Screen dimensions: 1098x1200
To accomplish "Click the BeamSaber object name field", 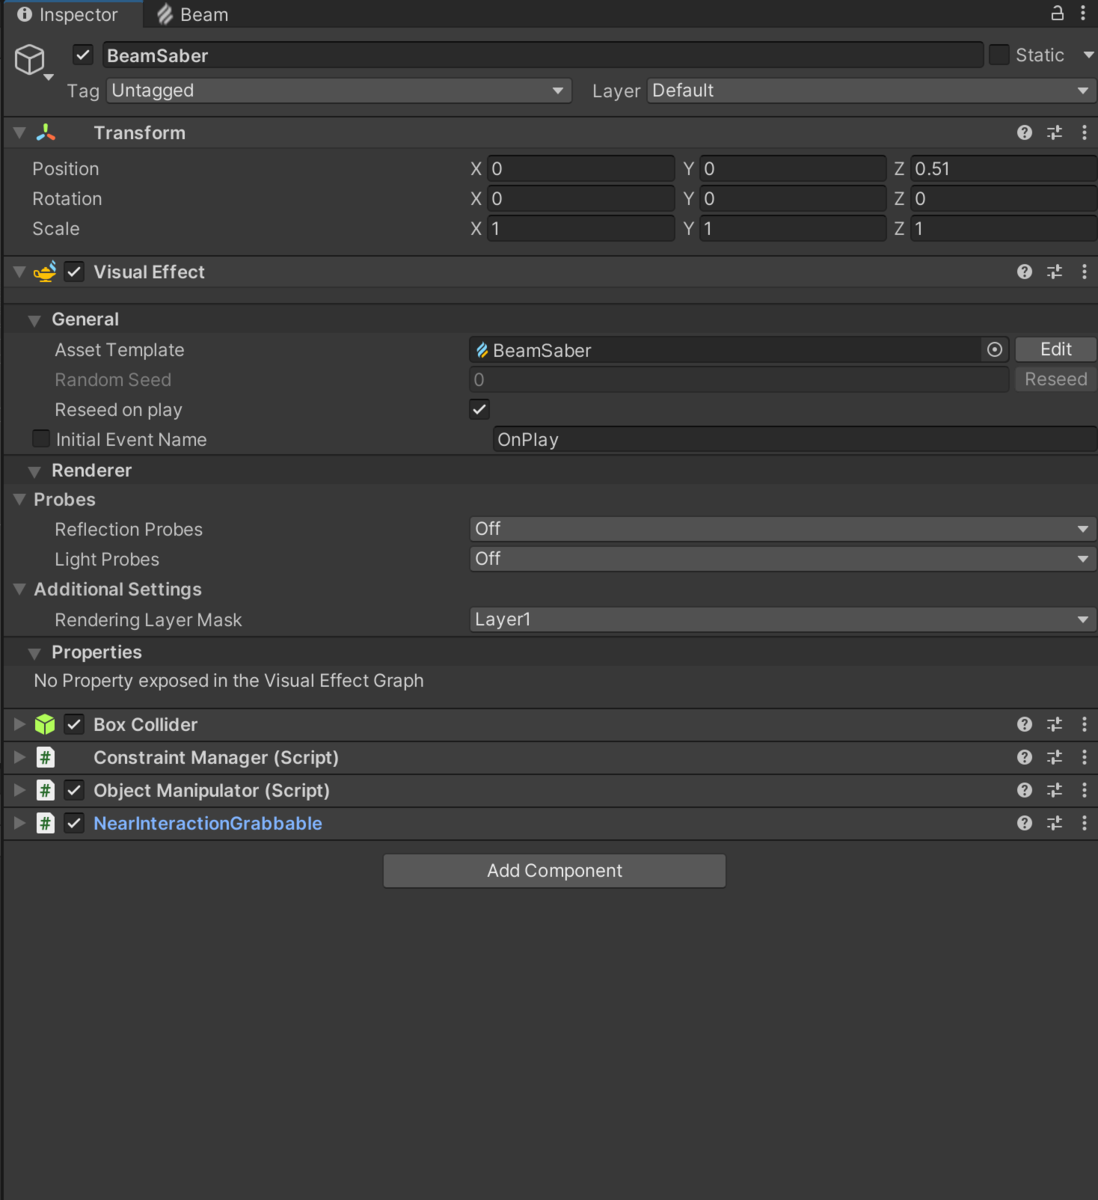I will pyautogui.click(x=542, y=56).
